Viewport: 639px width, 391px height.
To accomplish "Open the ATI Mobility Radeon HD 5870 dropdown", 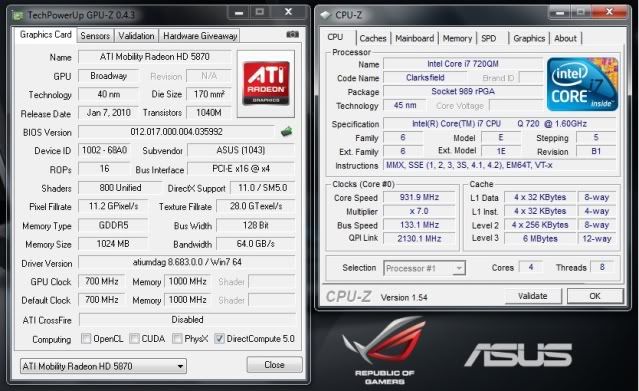I will coord(103,366).
